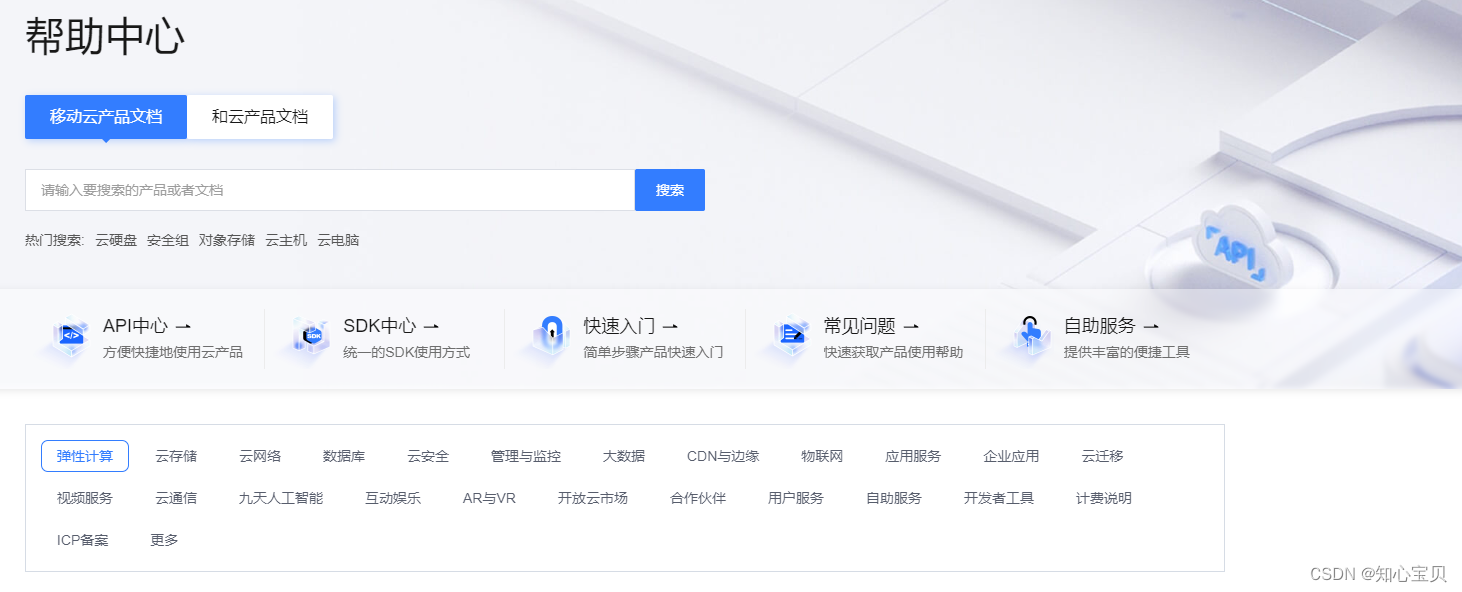Open the 快速入门 heading link
Image resolution: width=1462 pixels, height=592 pixels.
[x=620, y=326]
